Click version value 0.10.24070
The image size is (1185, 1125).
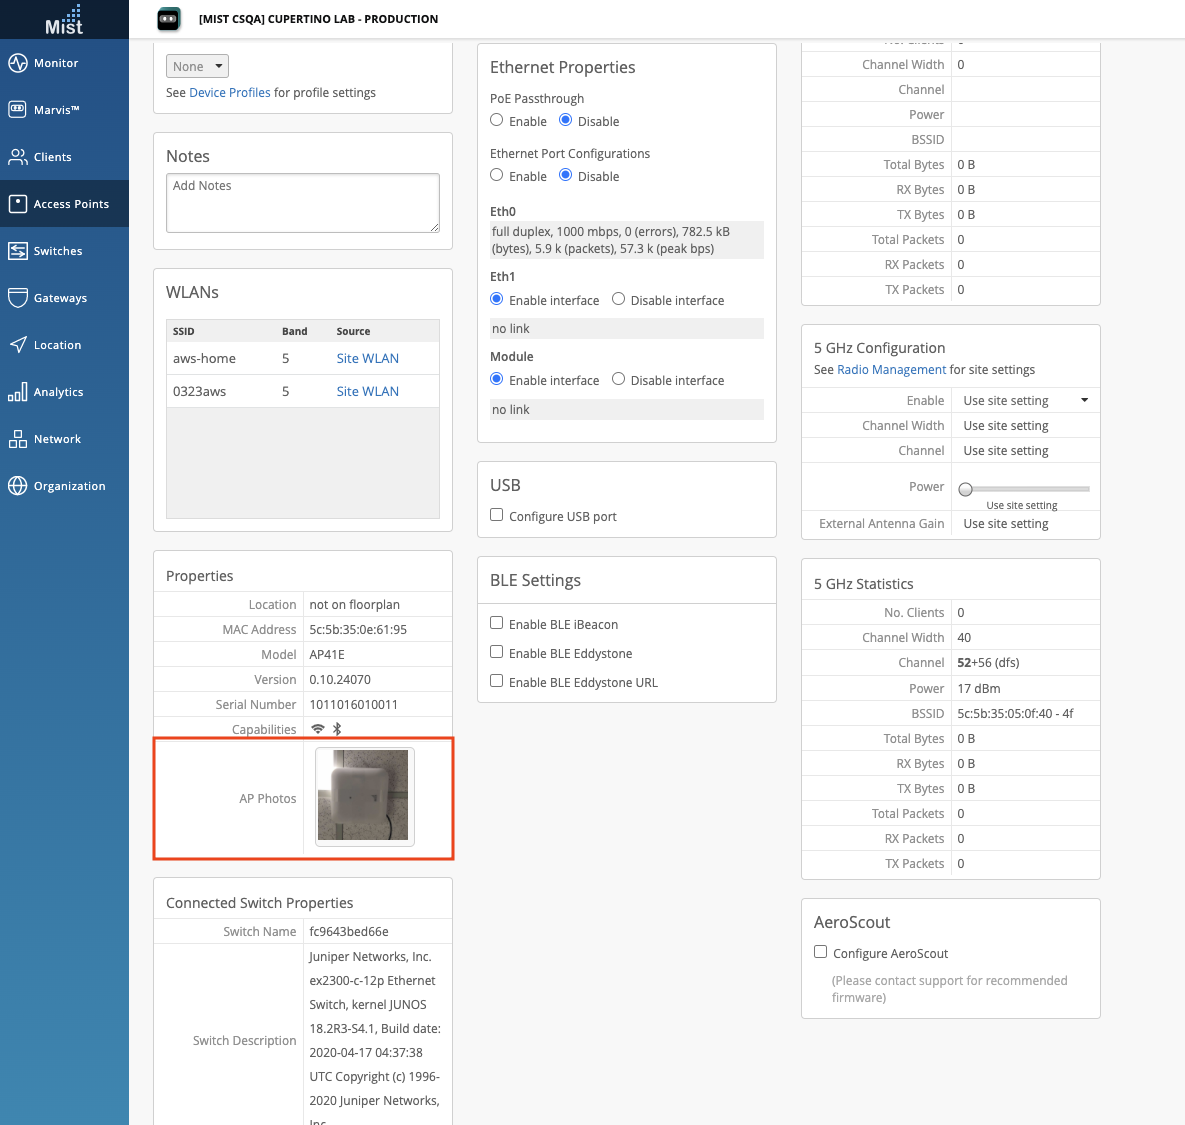pyautogui.click(x=340, y=679)
